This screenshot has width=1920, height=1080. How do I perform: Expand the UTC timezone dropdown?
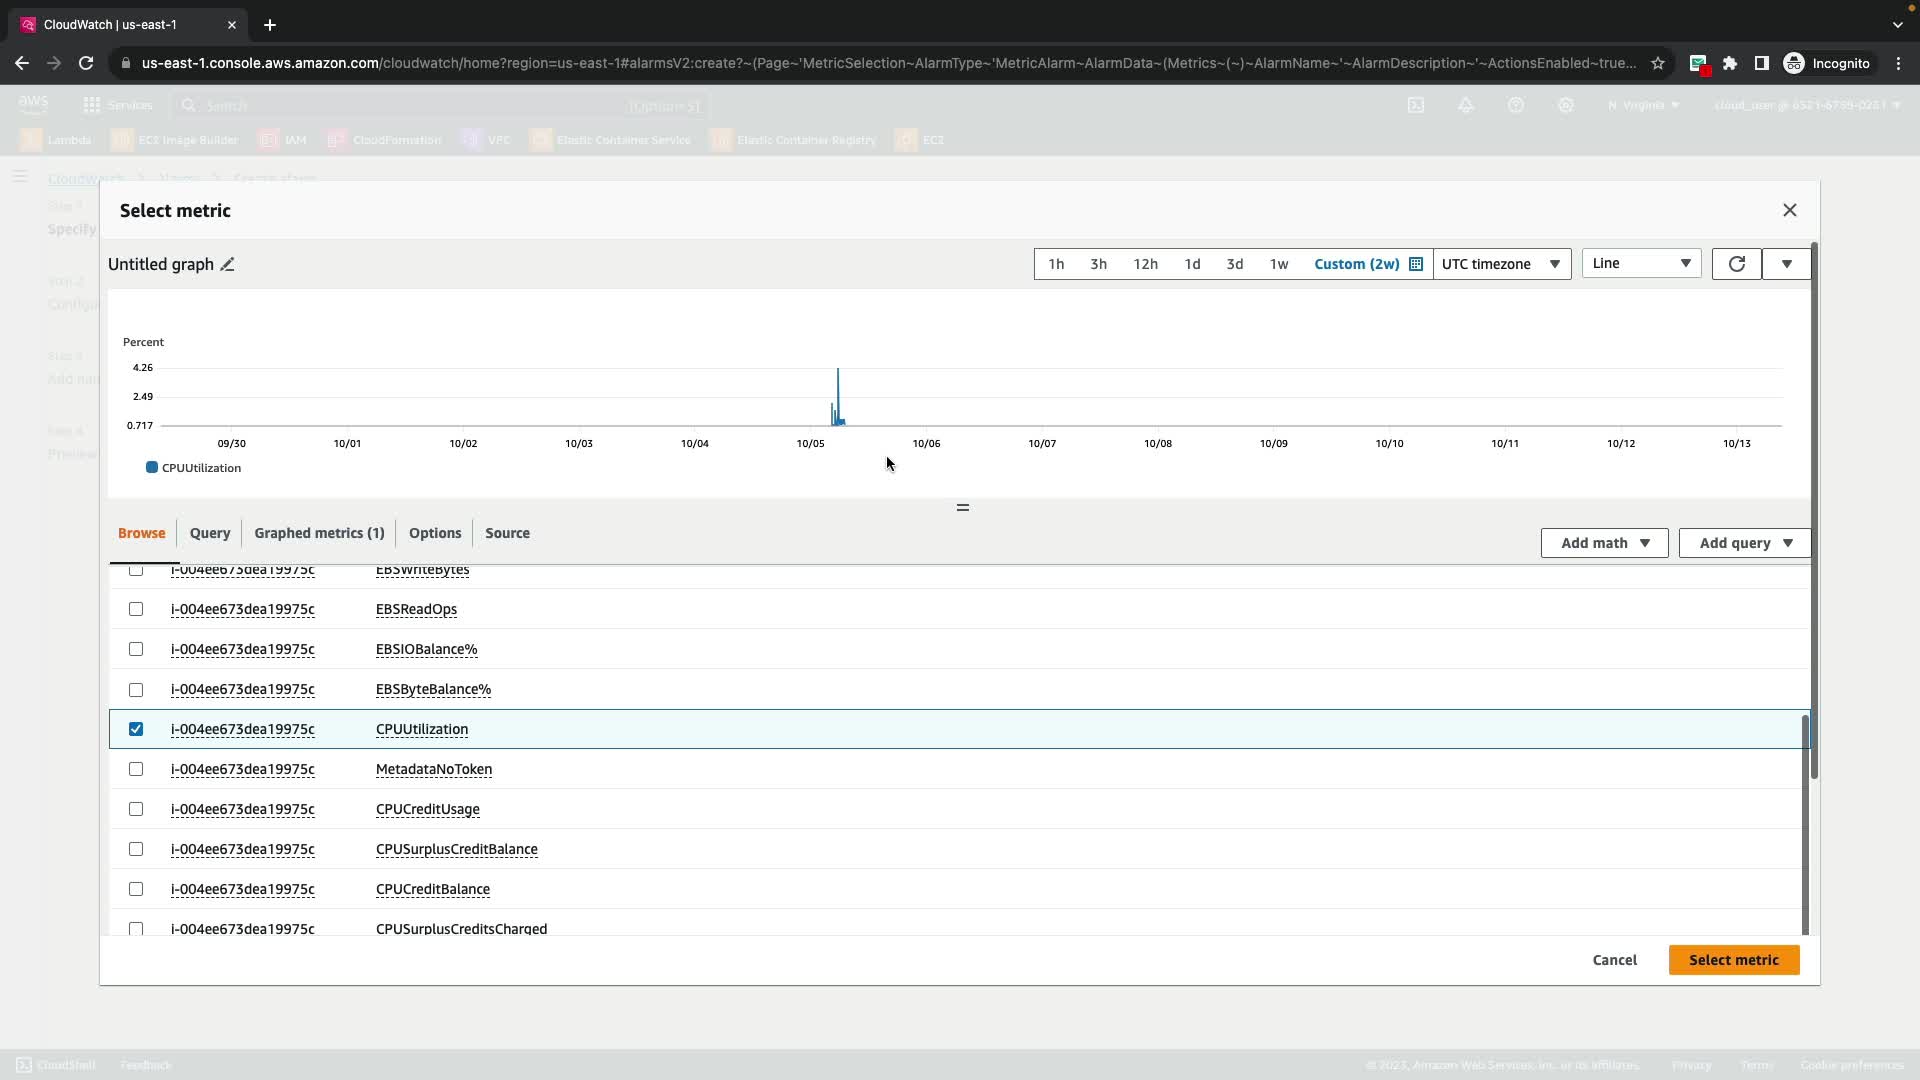1501,264
